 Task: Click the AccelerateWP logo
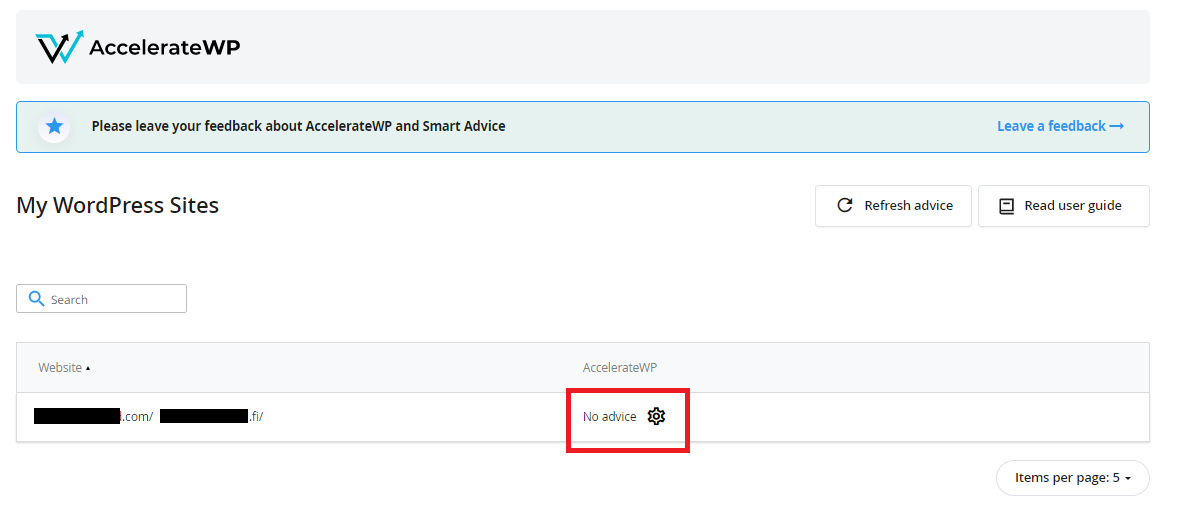[138, 47]
